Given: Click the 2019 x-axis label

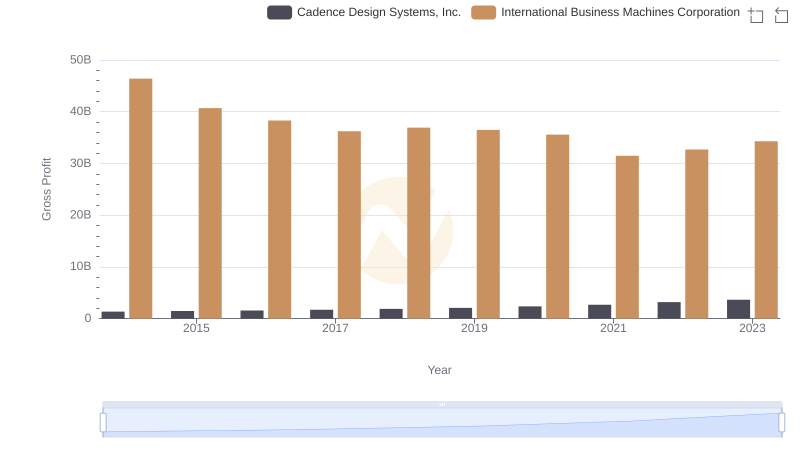Looking at the screenshot, I should tap(474, 328).
